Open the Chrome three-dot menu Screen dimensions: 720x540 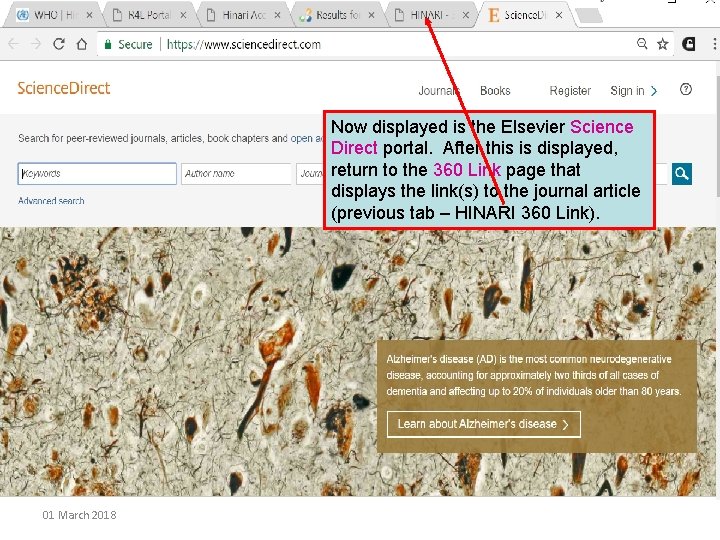tap(714, 44)
